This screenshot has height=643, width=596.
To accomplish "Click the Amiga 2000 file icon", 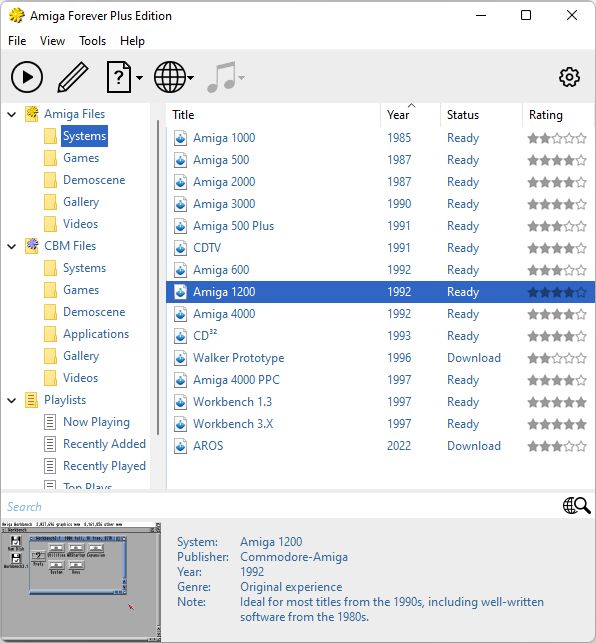I will (180, 182).
